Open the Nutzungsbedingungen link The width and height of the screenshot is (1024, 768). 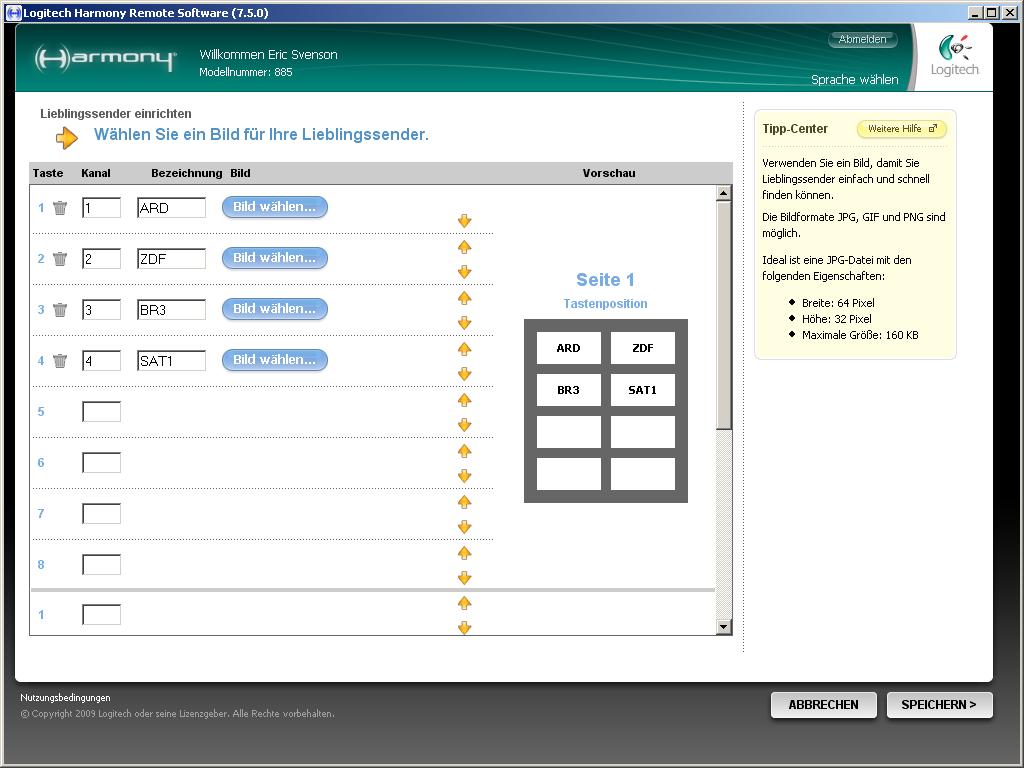coord(65,697)
